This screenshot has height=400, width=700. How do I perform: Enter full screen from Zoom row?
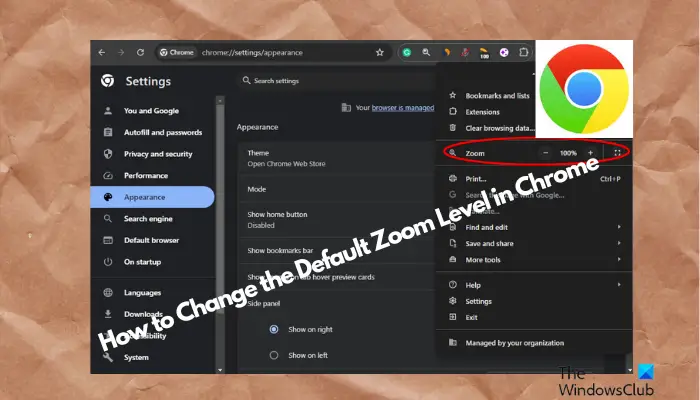[617, 153]
